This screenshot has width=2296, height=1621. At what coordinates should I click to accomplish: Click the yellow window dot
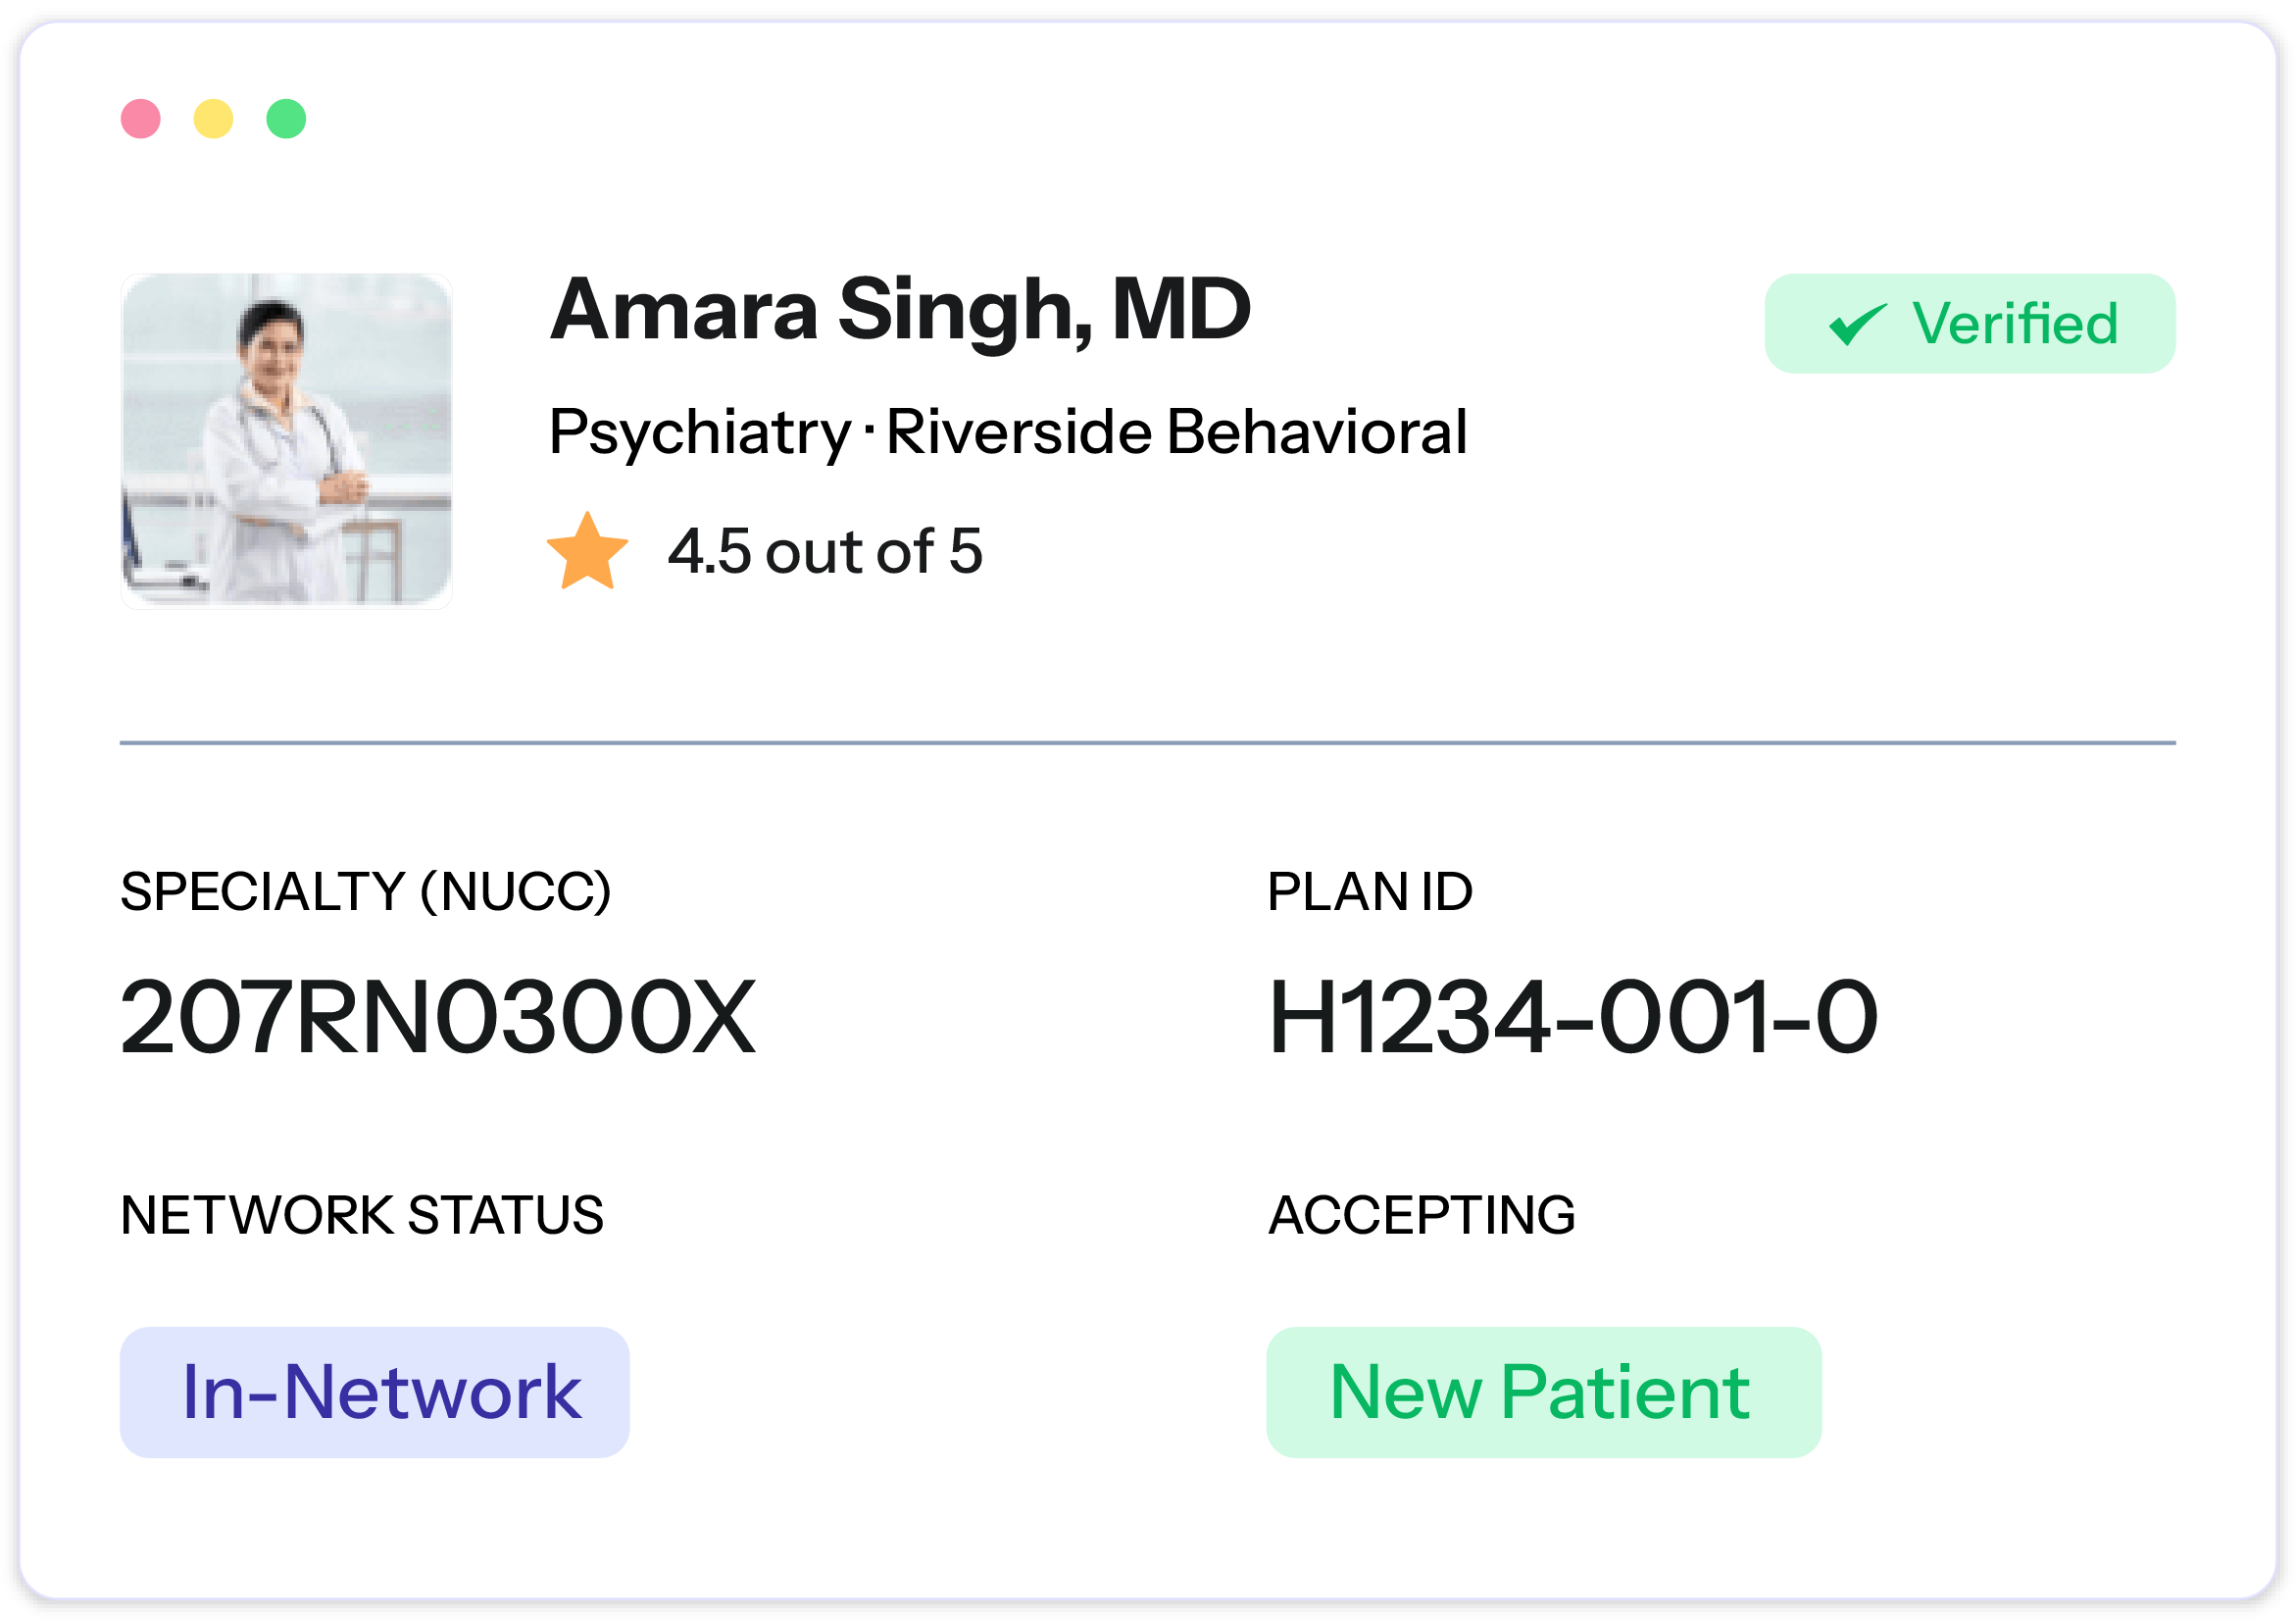tap(213, 119)
